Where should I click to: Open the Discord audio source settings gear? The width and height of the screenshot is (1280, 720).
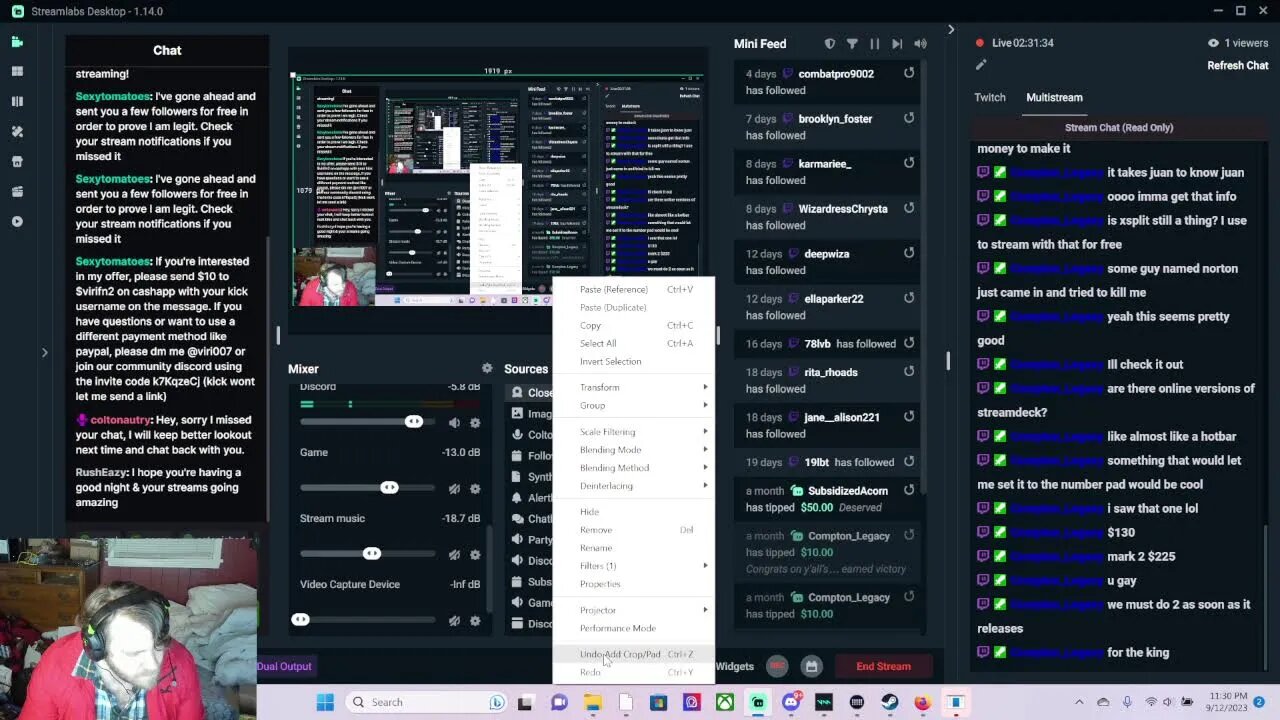point(475,423)
